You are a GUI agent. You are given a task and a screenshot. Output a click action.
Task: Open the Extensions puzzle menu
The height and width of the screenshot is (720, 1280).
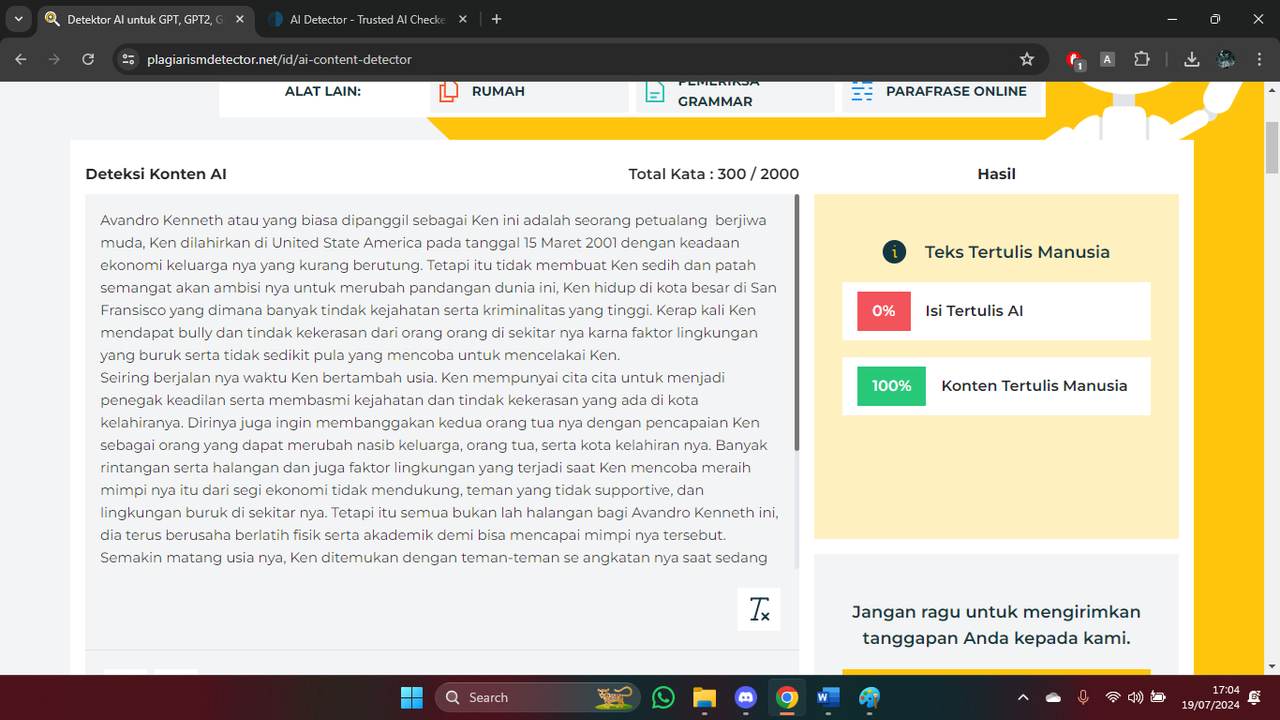click(1141, 59)
